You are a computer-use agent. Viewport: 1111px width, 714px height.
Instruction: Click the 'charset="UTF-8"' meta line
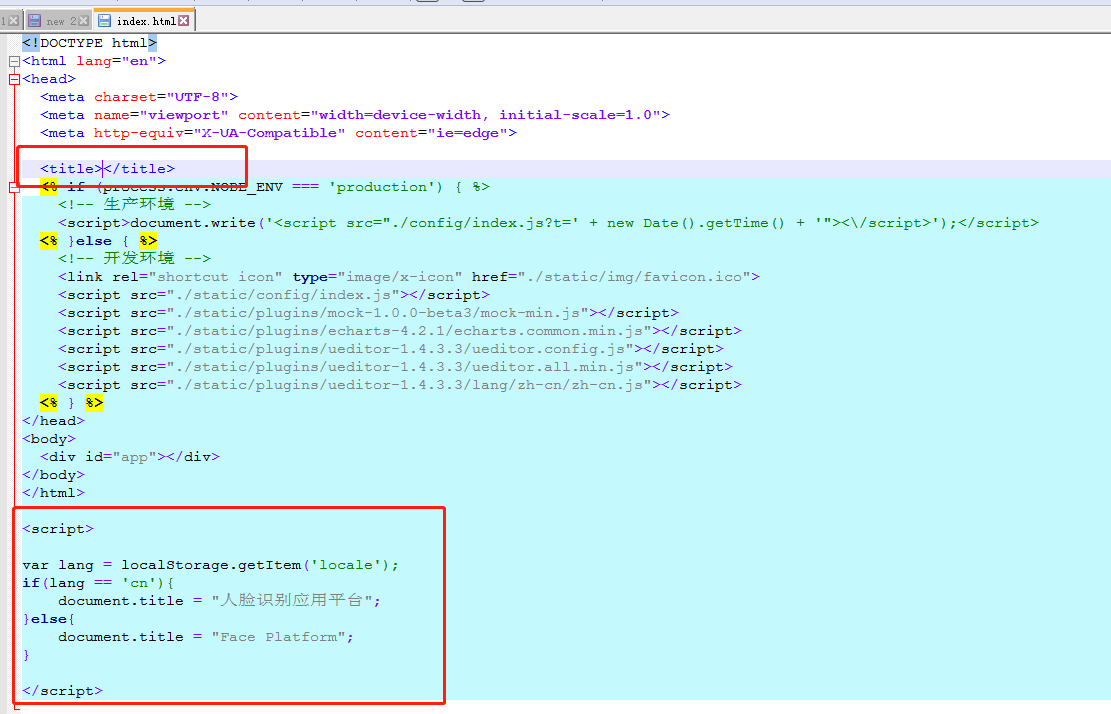(139, 97)
